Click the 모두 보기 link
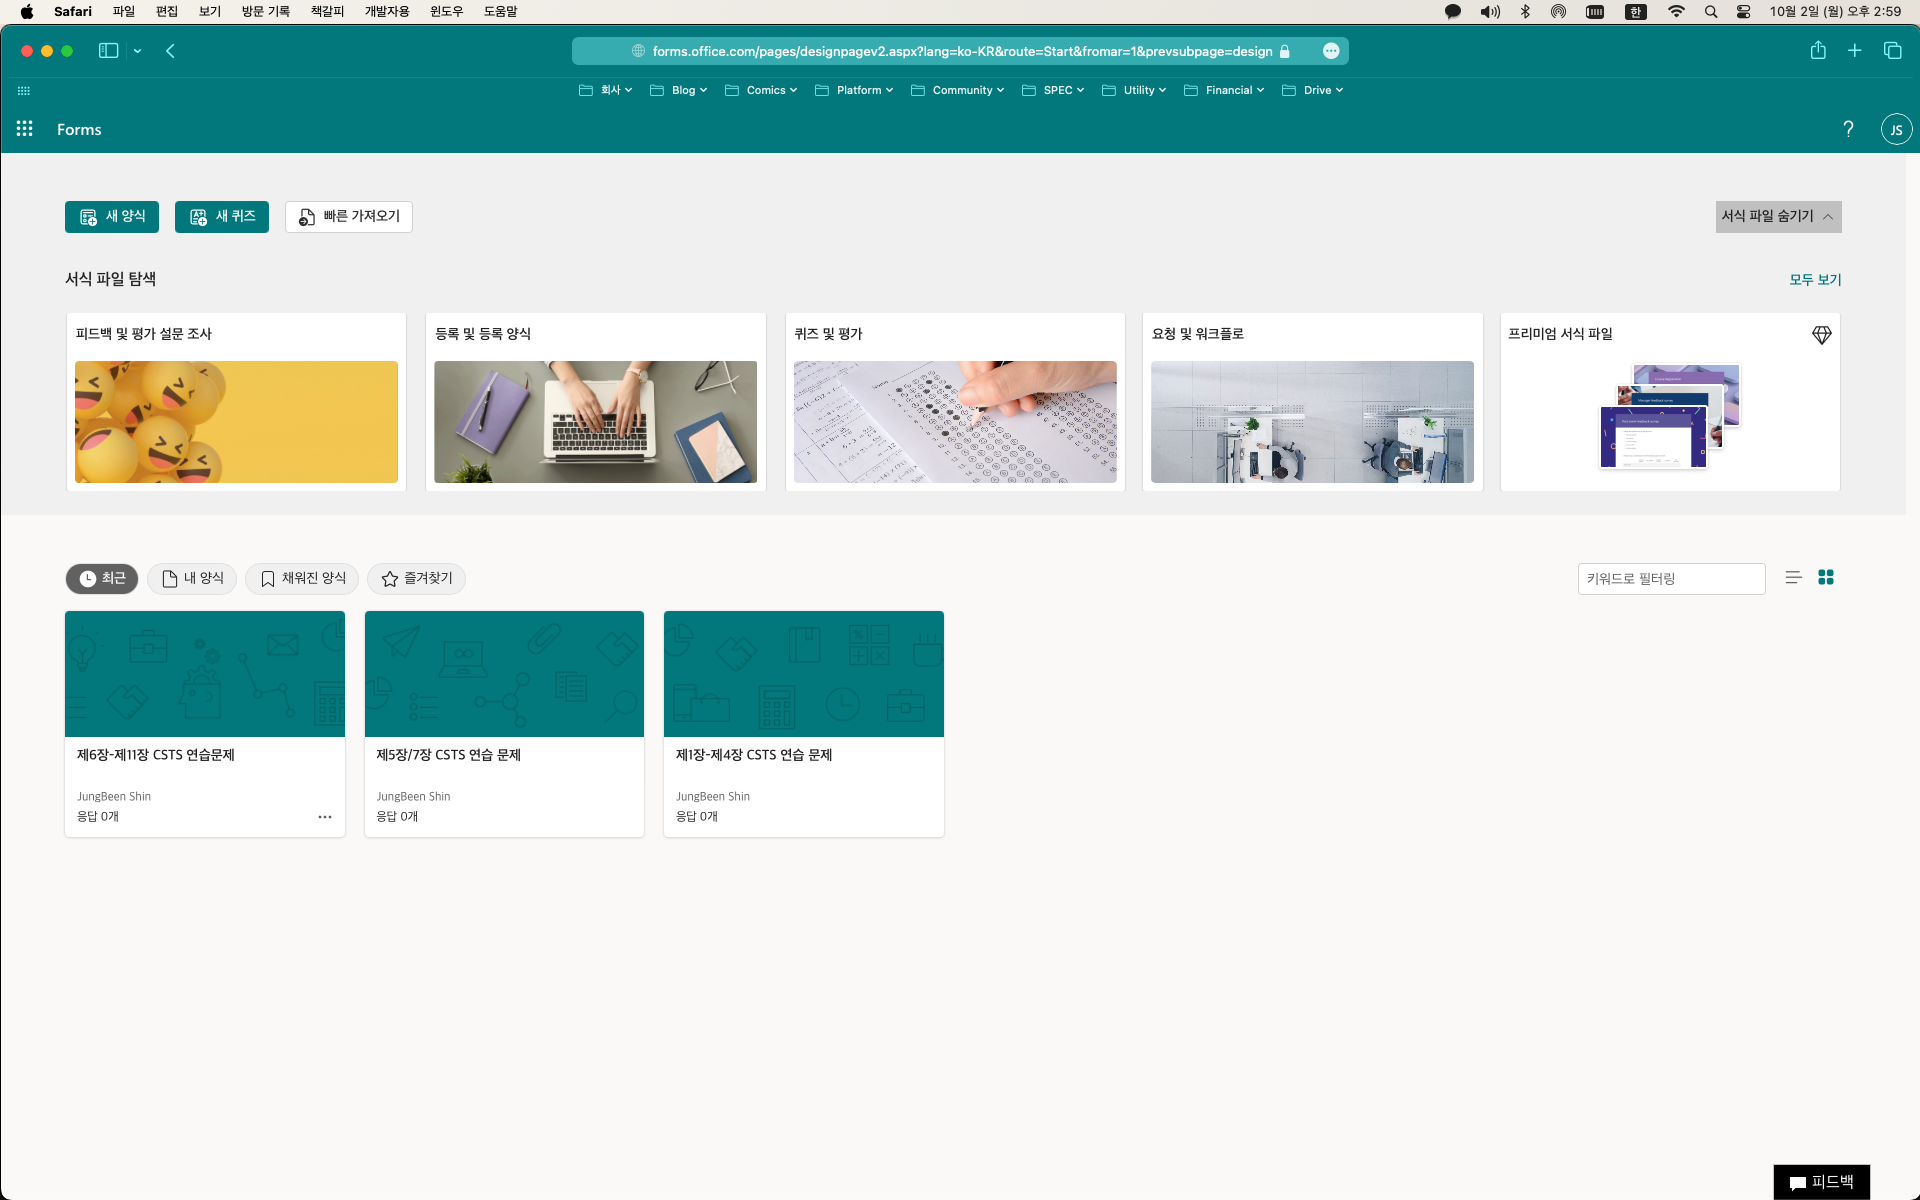Image resolution: width=1920 pixels, height=1200 pixels. (x=1814, y=280)
